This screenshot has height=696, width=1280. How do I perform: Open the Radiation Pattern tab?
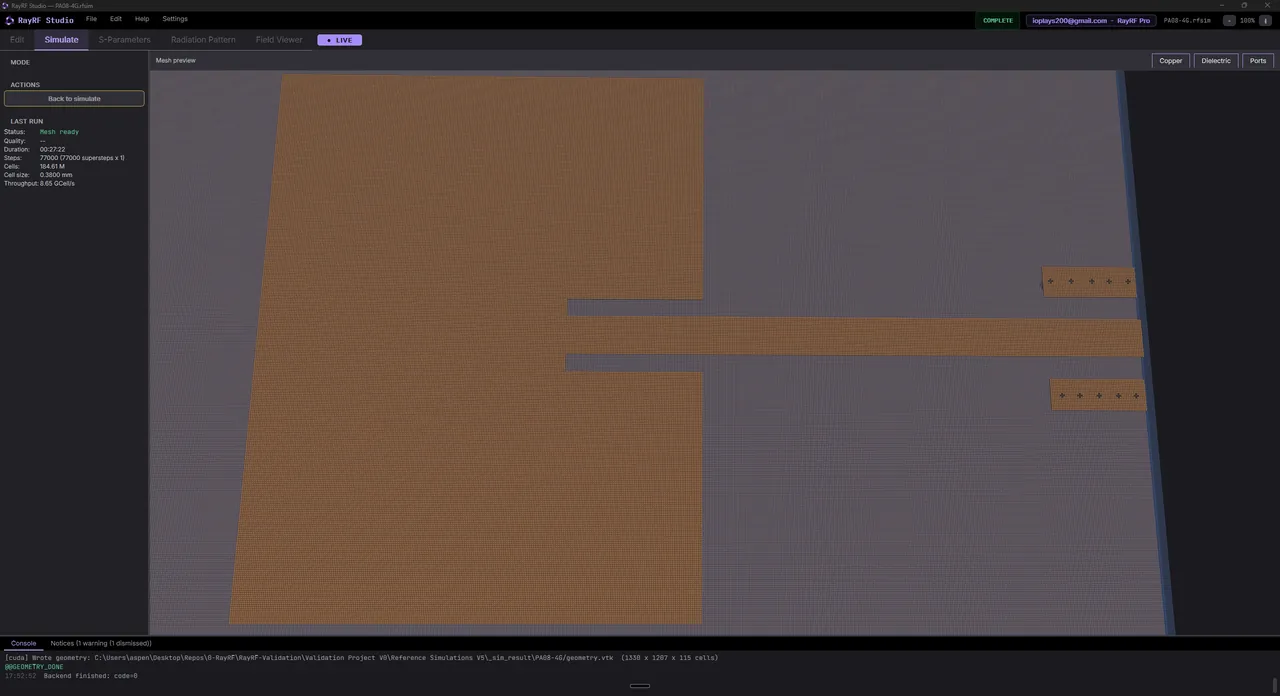pyautogui.click(x=203, y=40)
